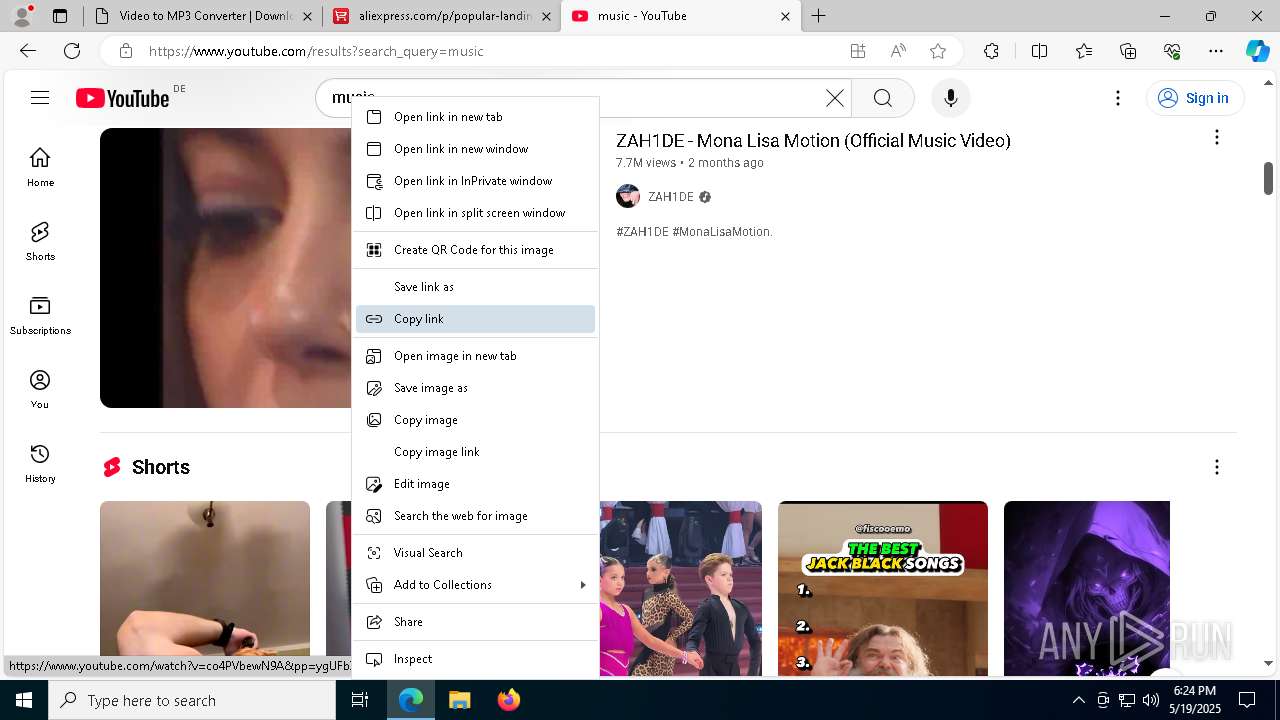Open YouTube settings three-dot menu

[x=1118, y=98]
